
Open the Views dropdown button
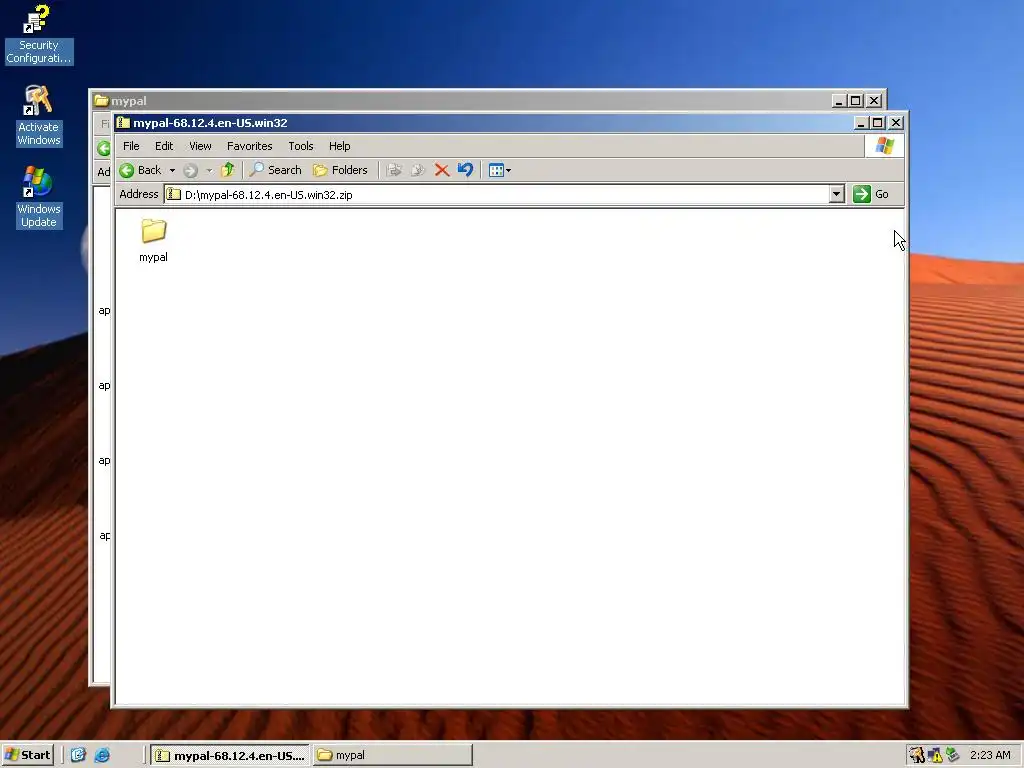click(500, 170)
